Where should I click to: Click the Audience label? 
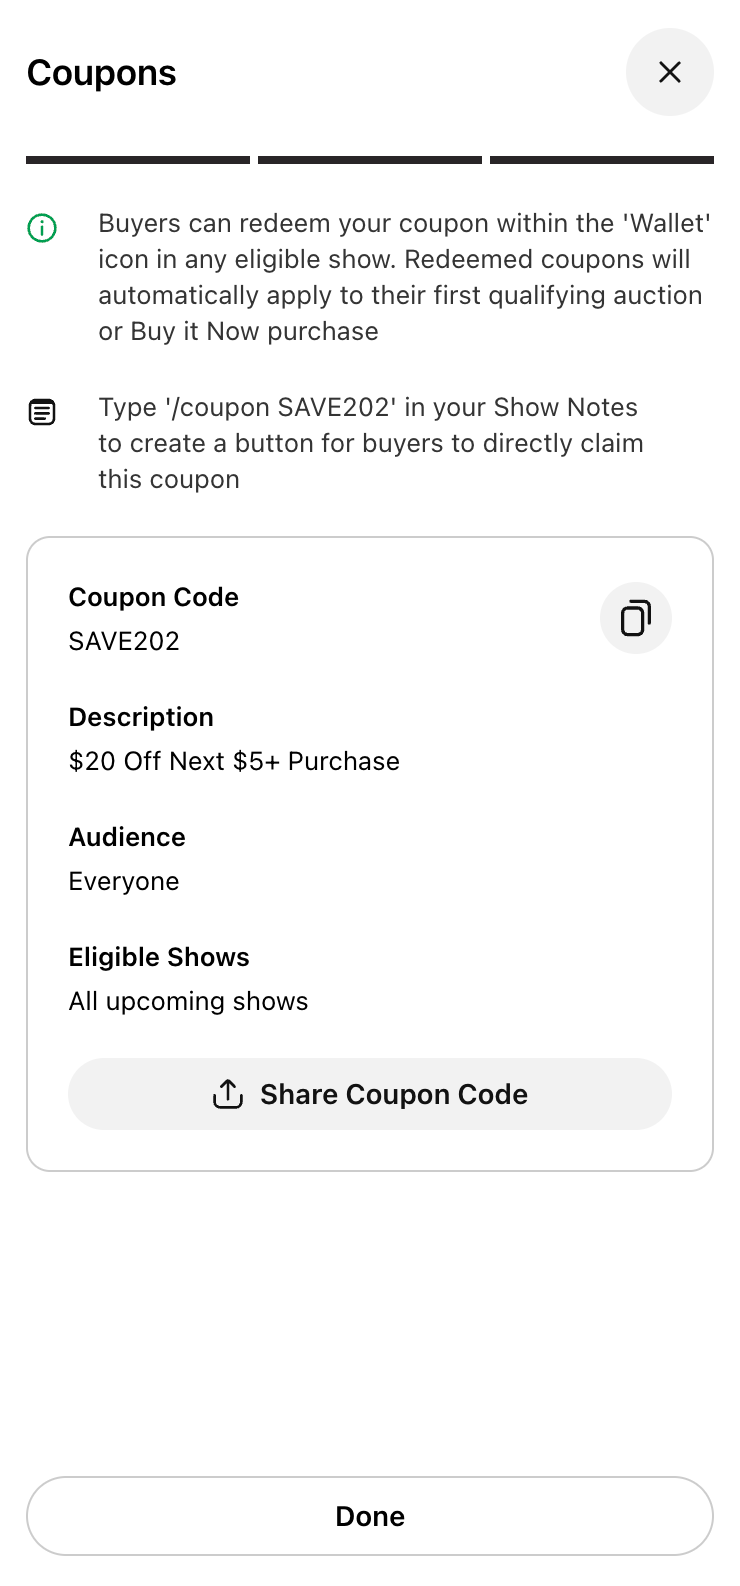[x=127, y=837]
